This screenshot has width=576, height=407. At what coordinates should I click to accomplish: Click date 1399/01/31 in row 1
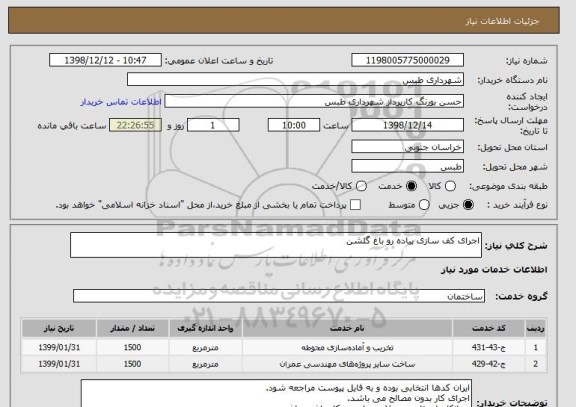(x=59, y=347)
